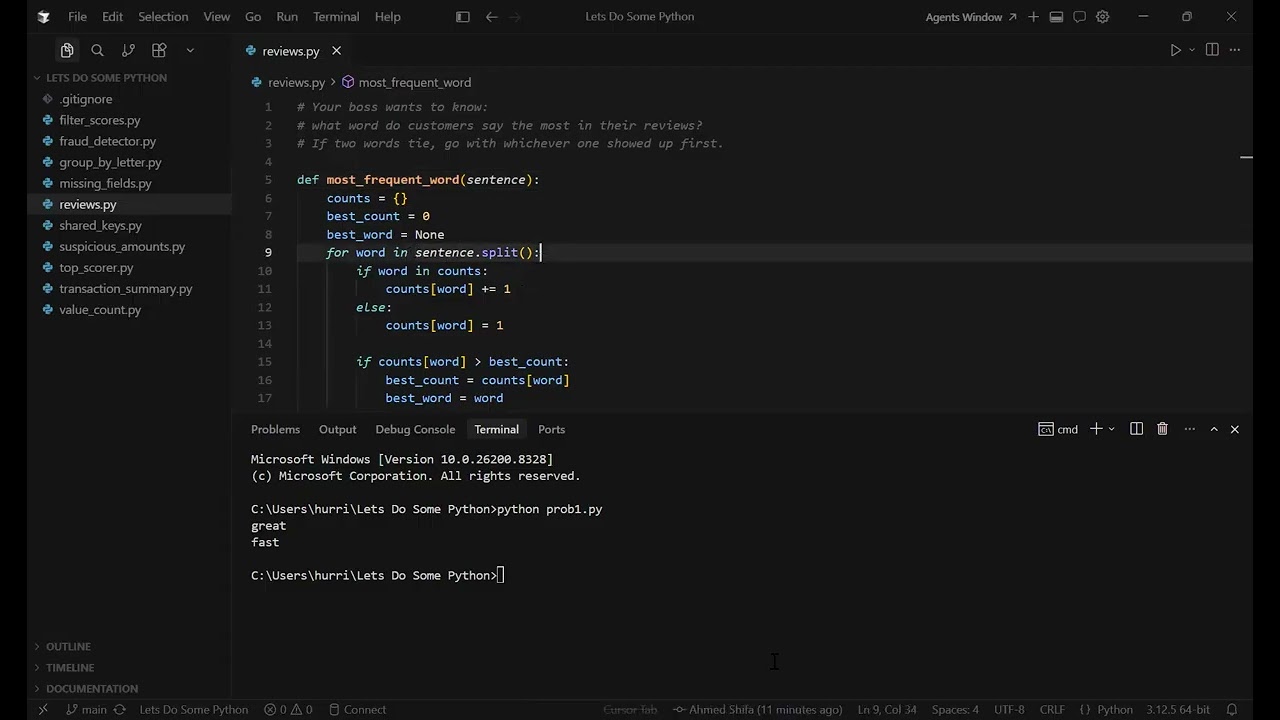This screenshot has width=1280, height=720.
Task: Open the Terminal menu
Action: click(x=336, y=17)
